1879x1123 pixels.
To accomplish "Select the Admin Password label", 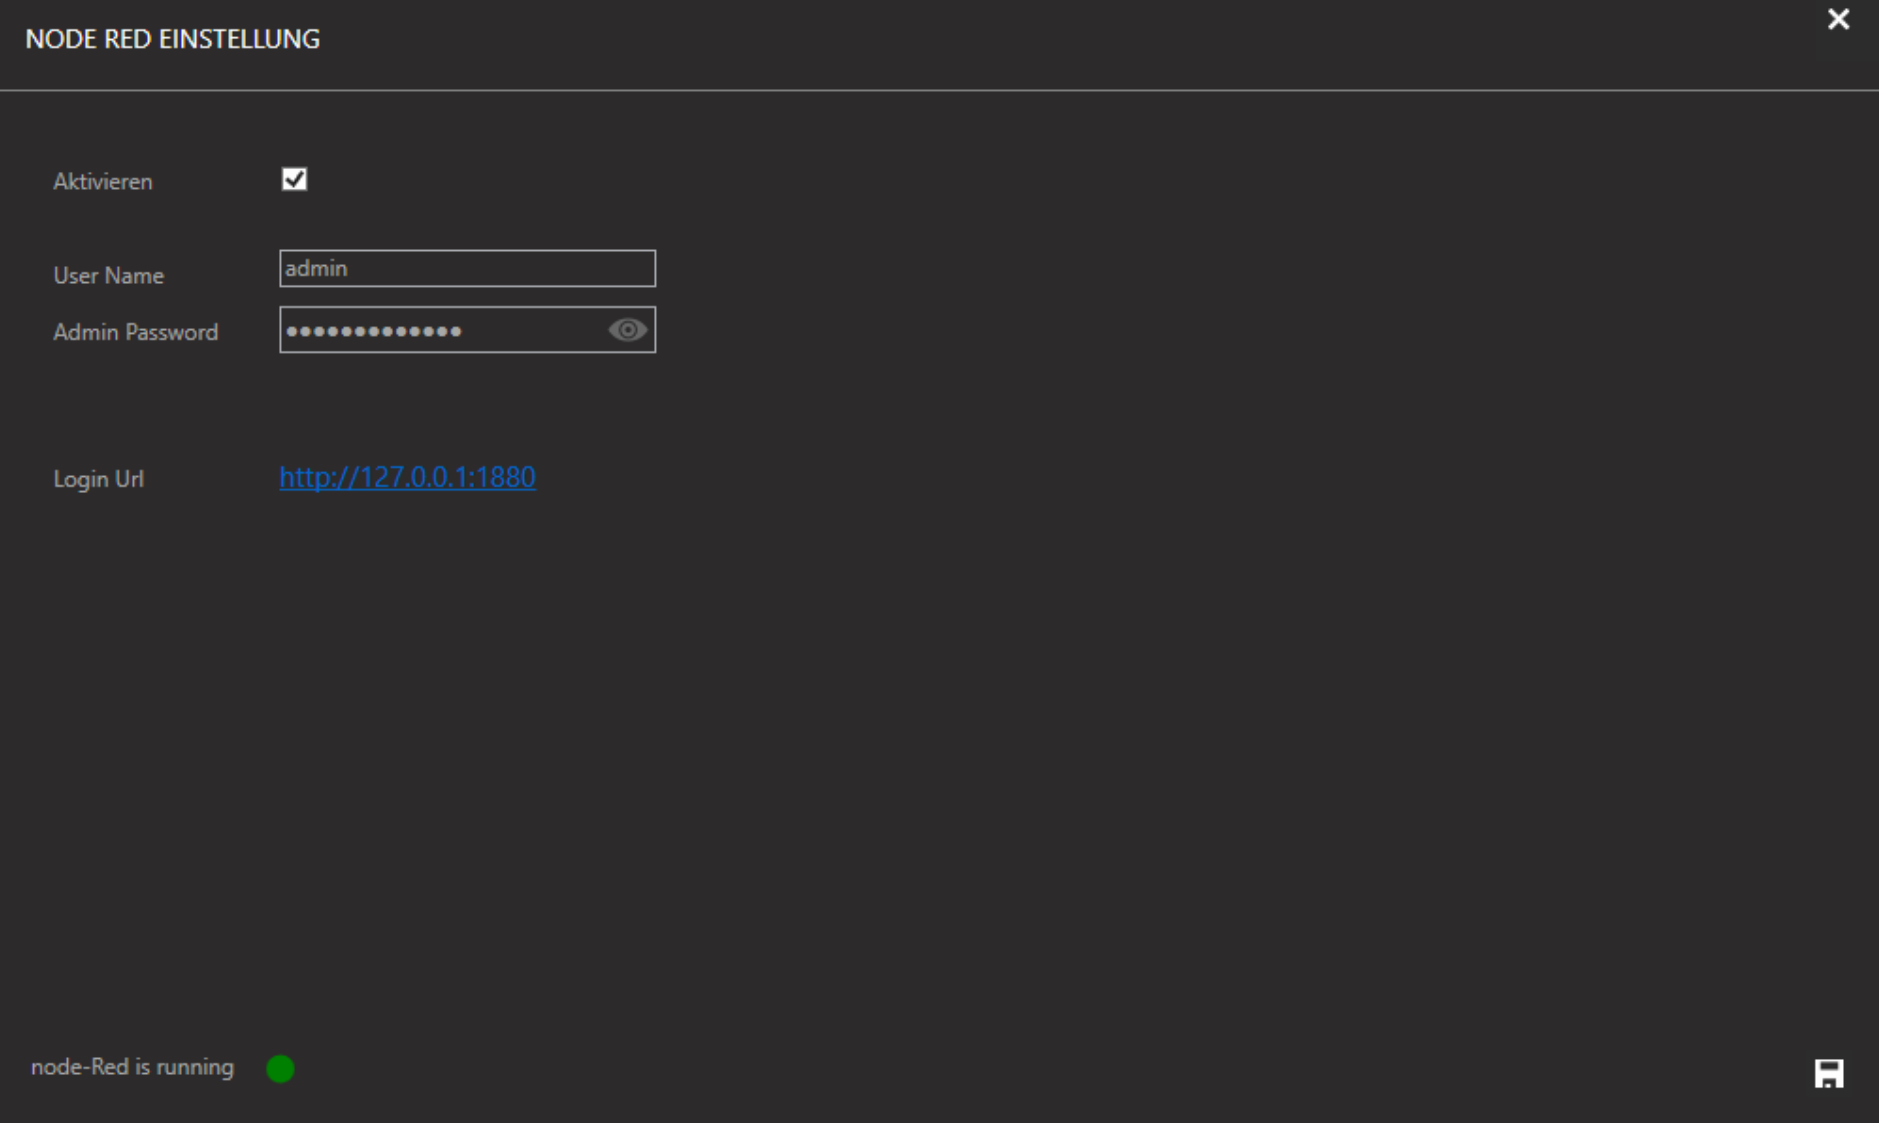I will click(135, 332).
